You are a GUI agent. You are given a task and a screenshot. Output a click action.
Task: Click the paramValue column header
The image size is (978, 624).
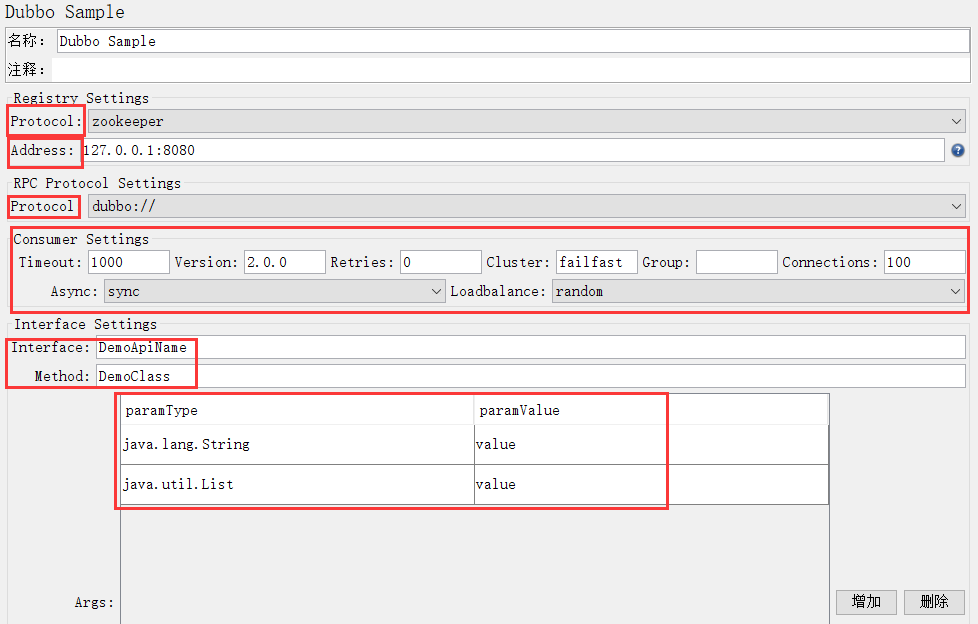click(x=651, y=410)
